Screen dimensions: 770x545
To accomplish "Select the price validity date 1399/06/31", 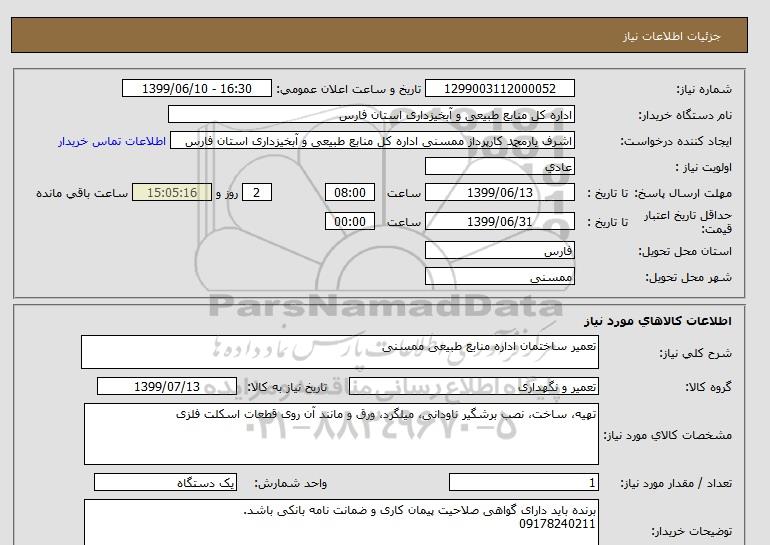I will (500, 221).
